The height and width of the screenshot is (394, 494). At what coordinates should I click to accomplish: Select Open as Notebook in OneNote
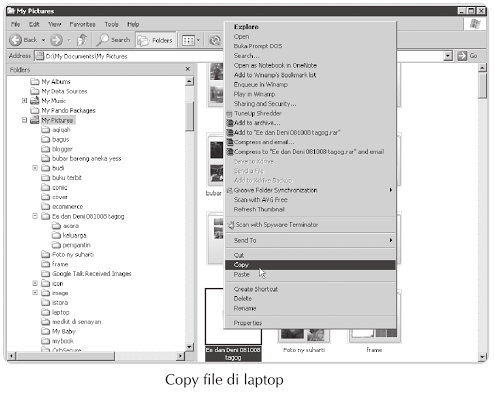310,65
